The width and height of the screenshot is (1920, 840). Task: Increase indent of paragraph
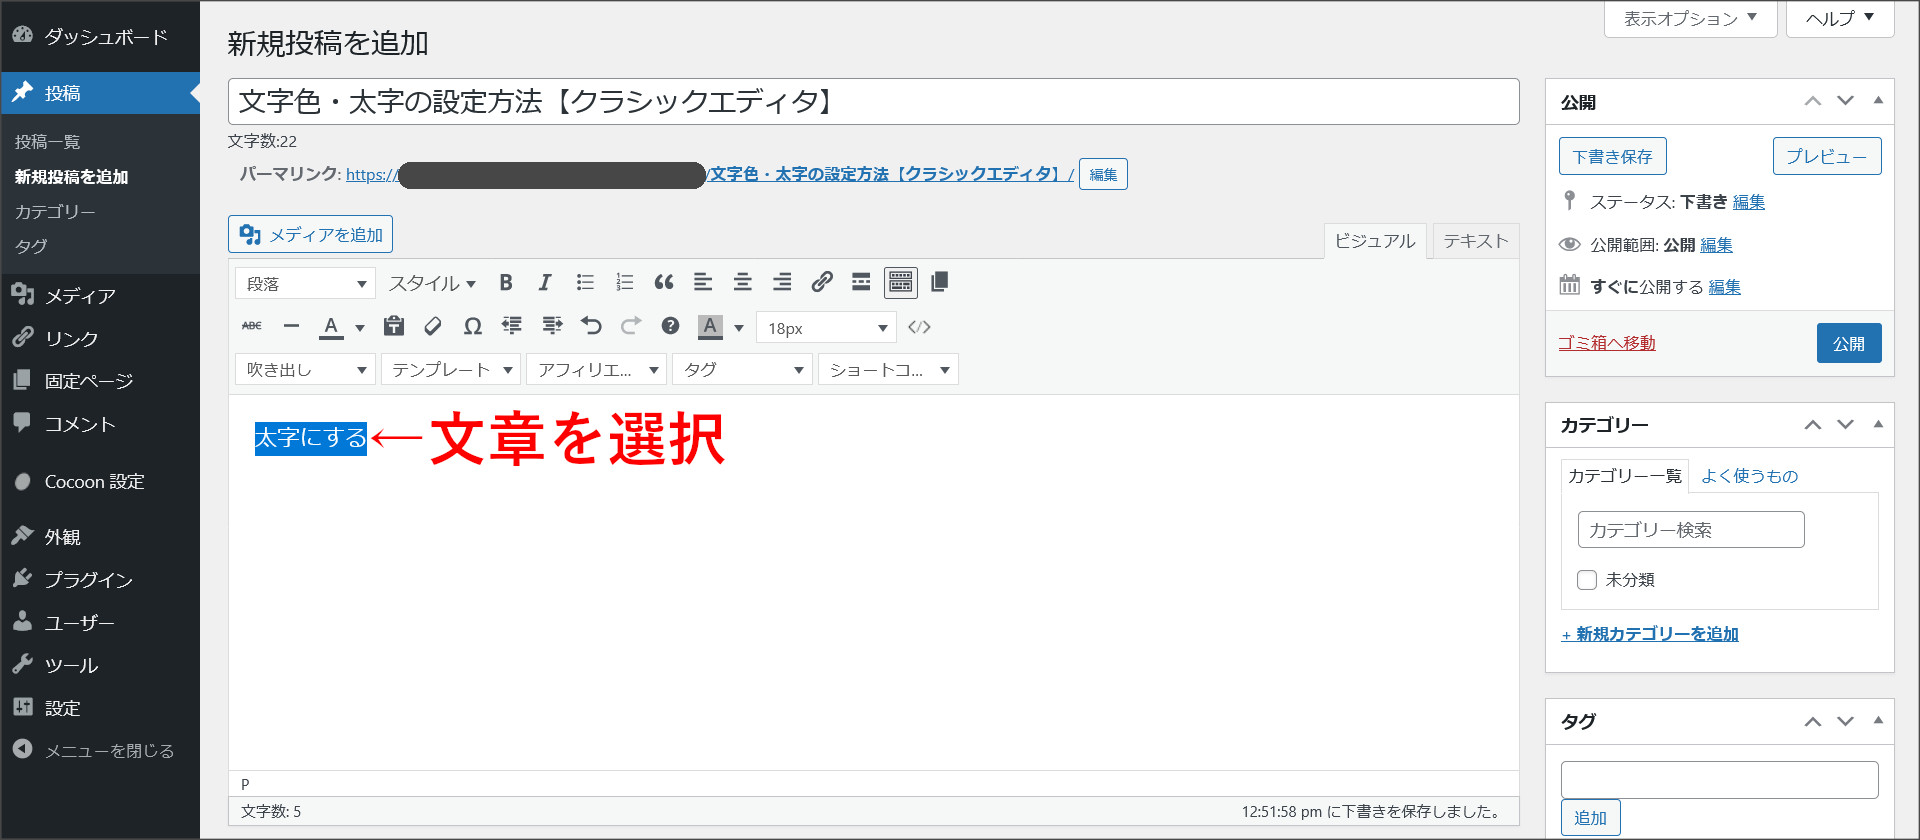click(552, 326)
